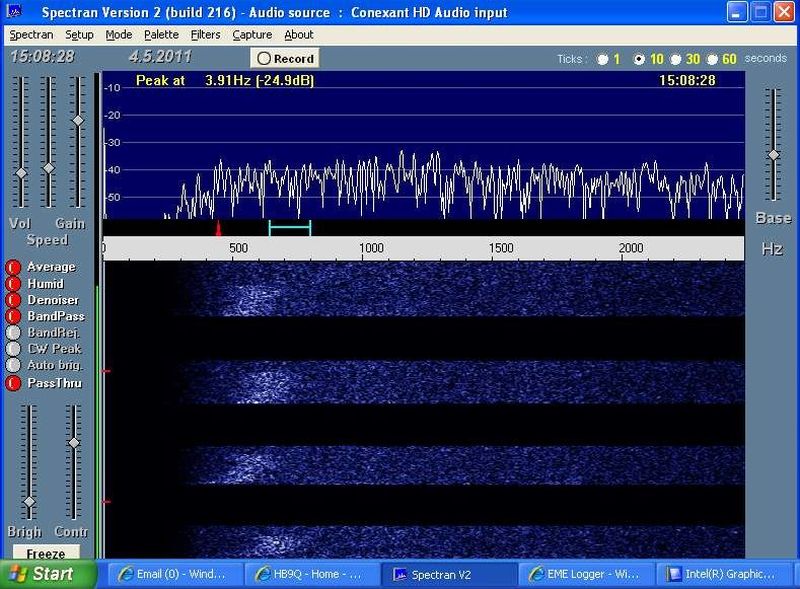Enable the CW Peak filter
The image size is (800, 589).
tap(13, 349)
